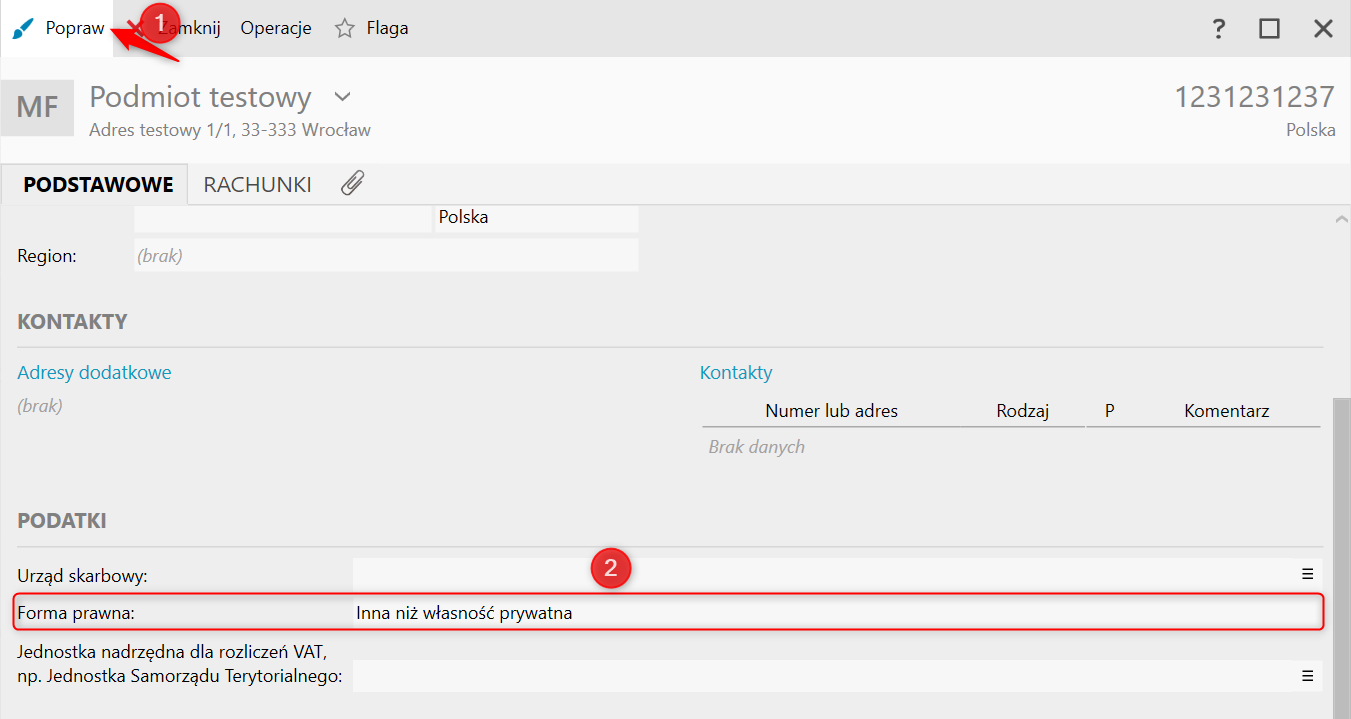Expand the chevron next to Podmiot testowy
This screenshot has height=719, width=1351.
(x=343, y=97)
